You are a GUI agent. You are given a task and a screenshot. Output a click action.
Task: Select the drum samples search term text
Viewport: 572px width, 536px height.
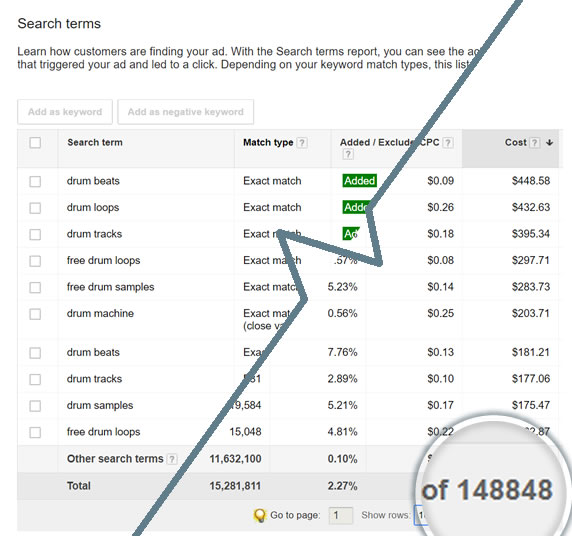click(100, 405)
